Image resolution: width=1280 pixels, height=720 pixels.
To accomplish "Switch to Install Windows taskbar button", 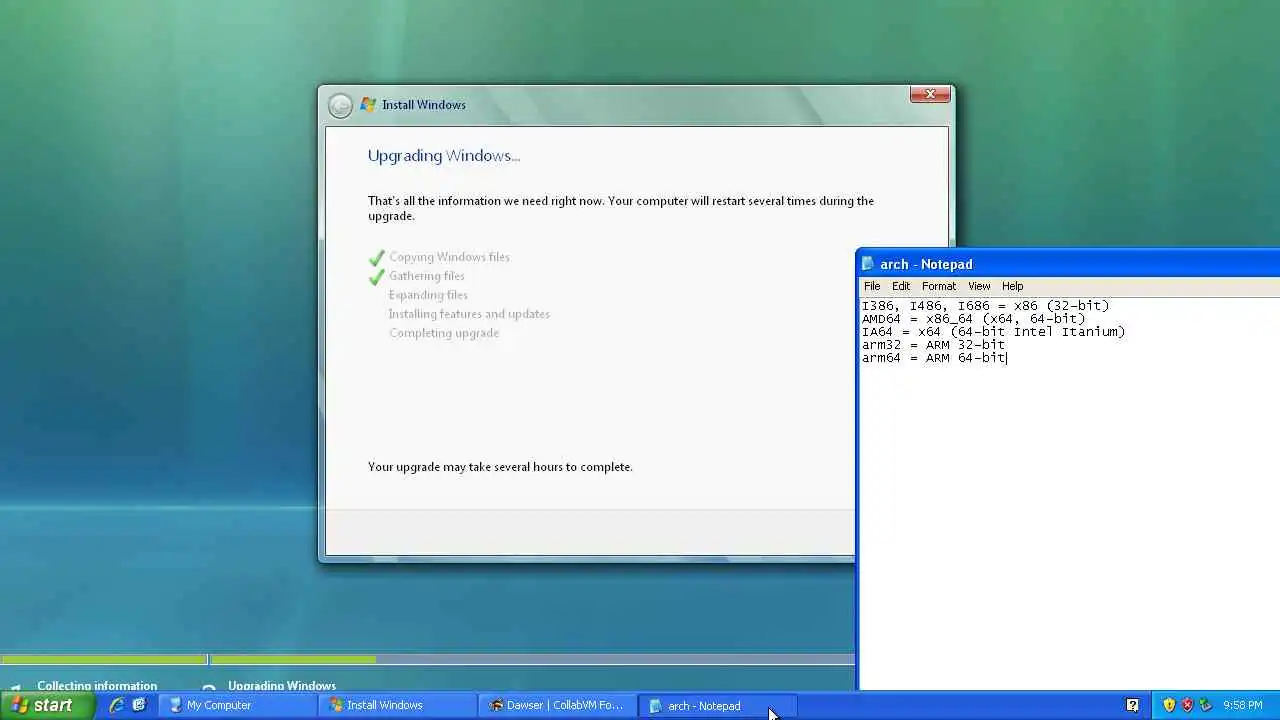I will click(397, 705).
